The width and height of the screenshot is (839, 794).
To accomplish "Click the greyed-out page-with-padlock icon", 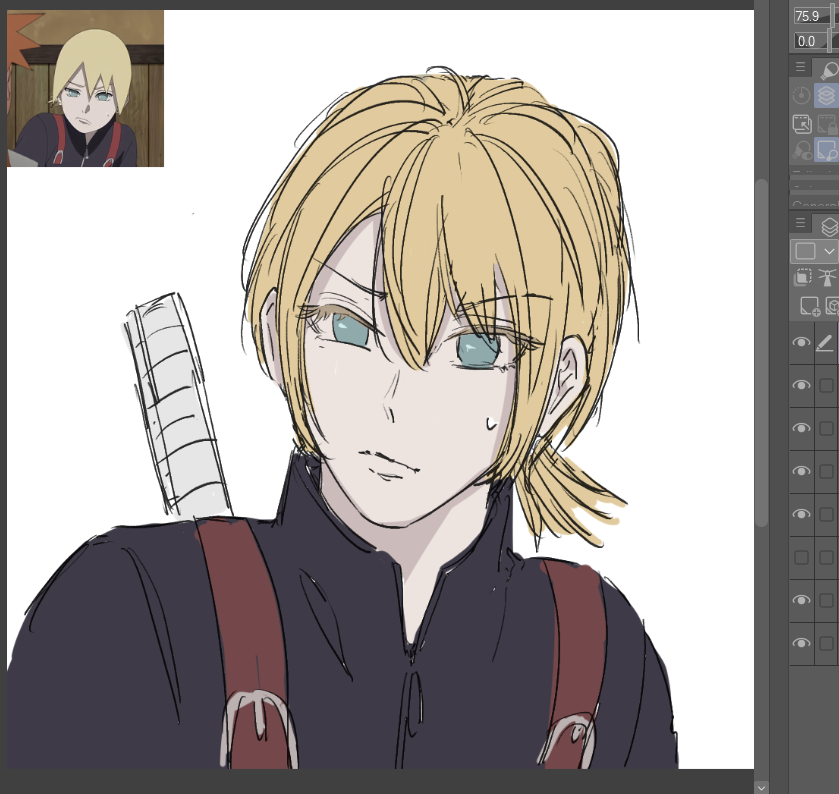I will click(827, 124).
